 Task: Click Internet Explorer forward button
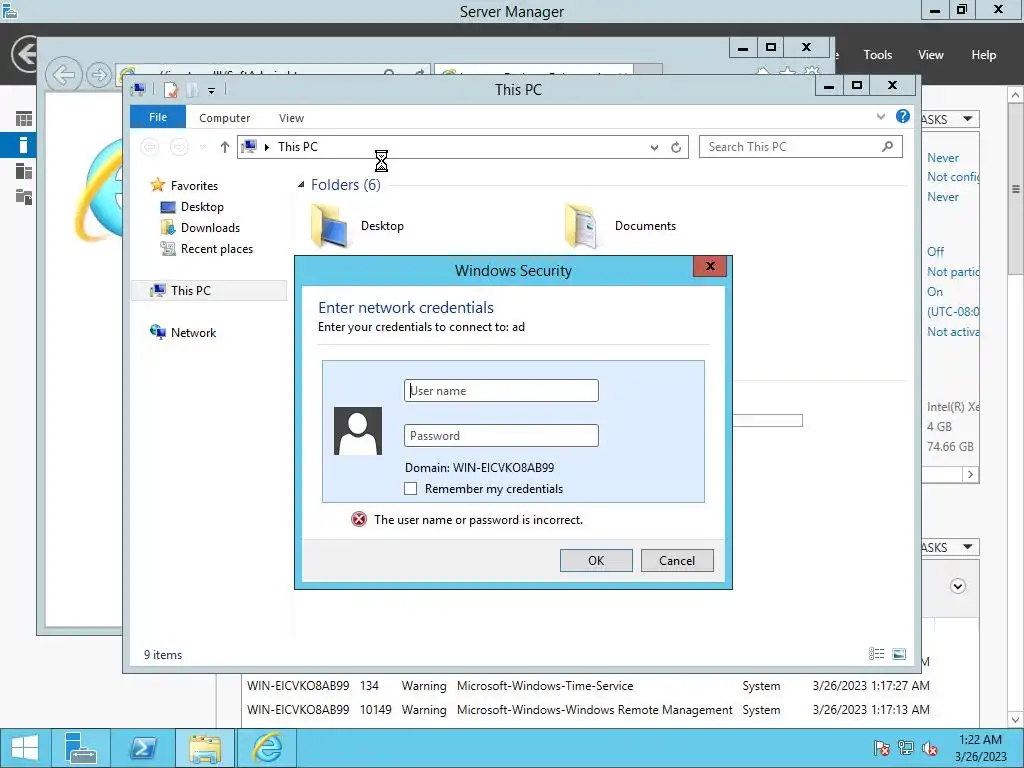click(99, 74)
